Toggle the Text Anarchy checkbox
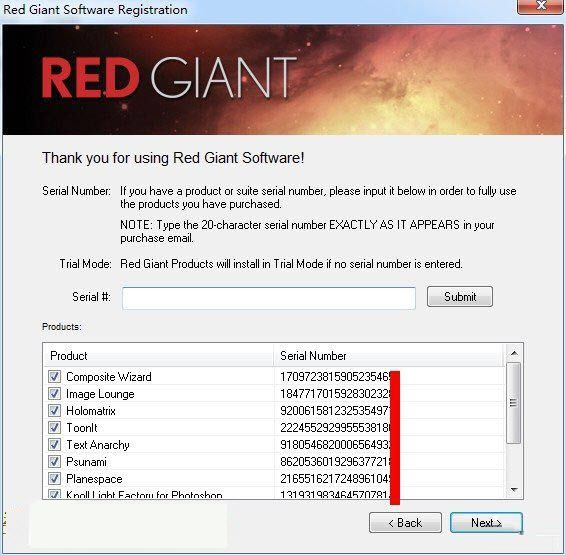Screen dimensions: 566x556 pyautogui.click(x=54, y=444)
